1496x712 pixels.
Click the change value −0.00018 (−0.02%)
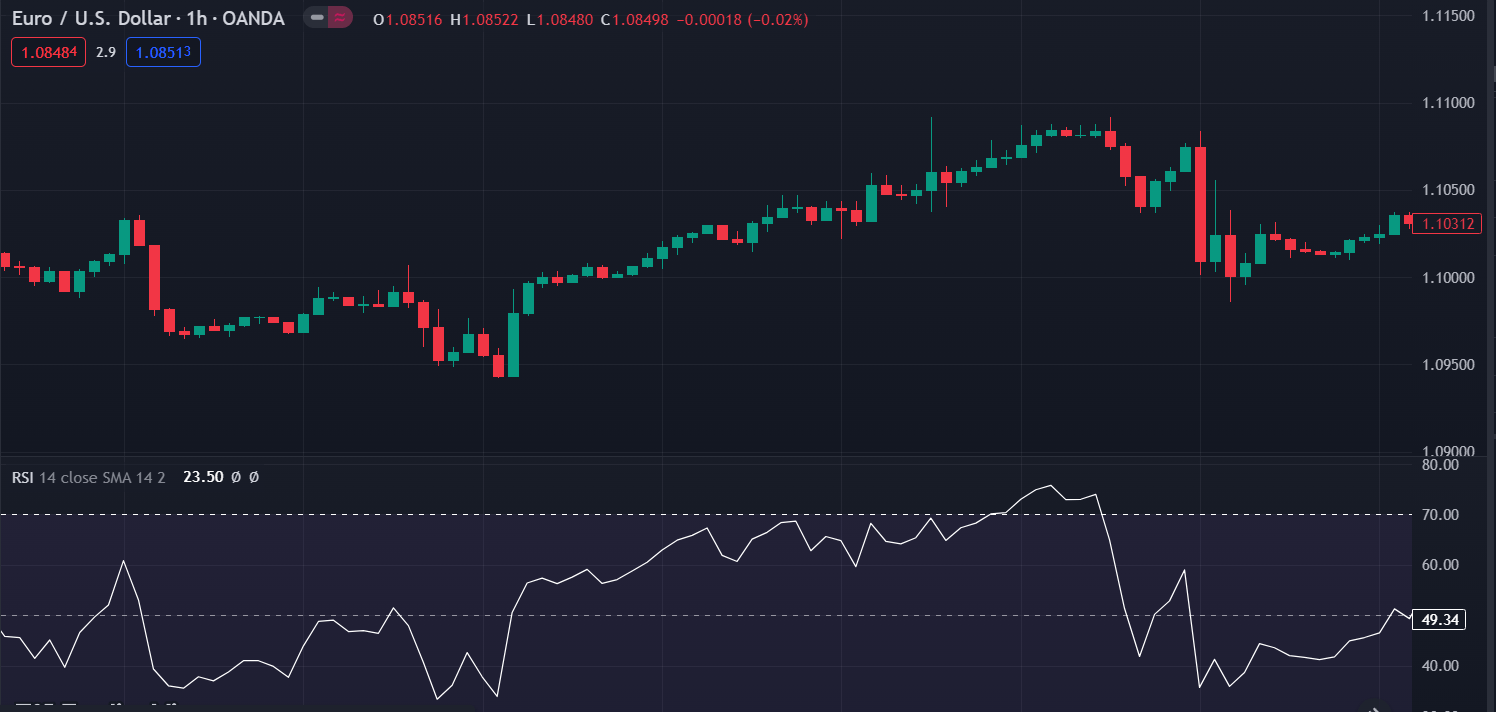[744, 20]
